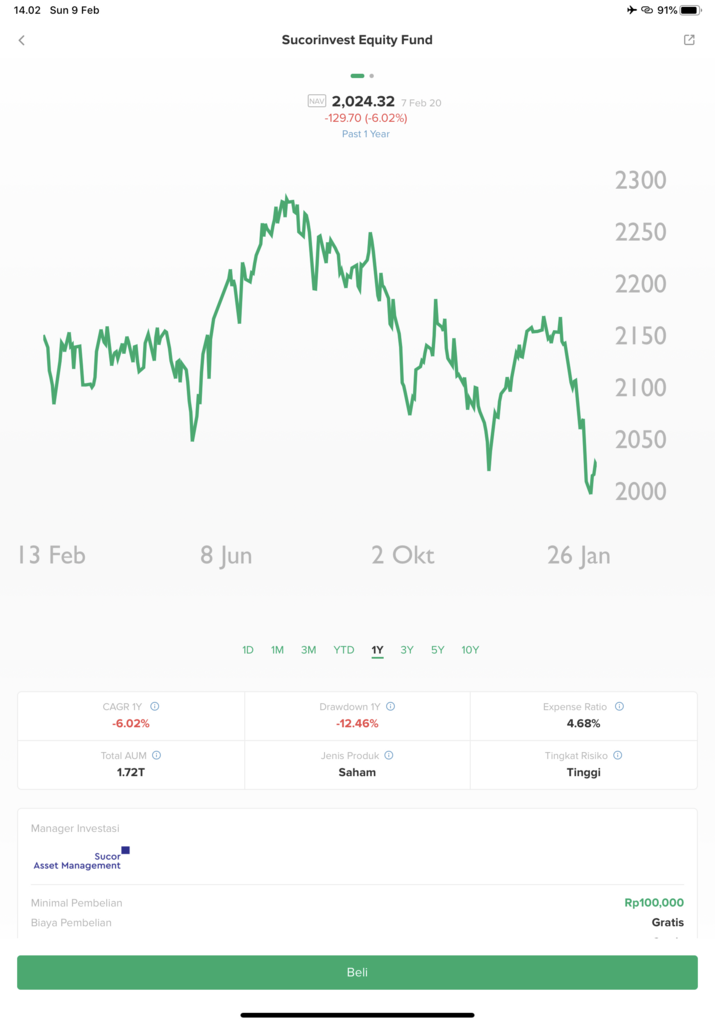
Task: Tap the Expense Ratio info icon
Action: pos(619,706)
